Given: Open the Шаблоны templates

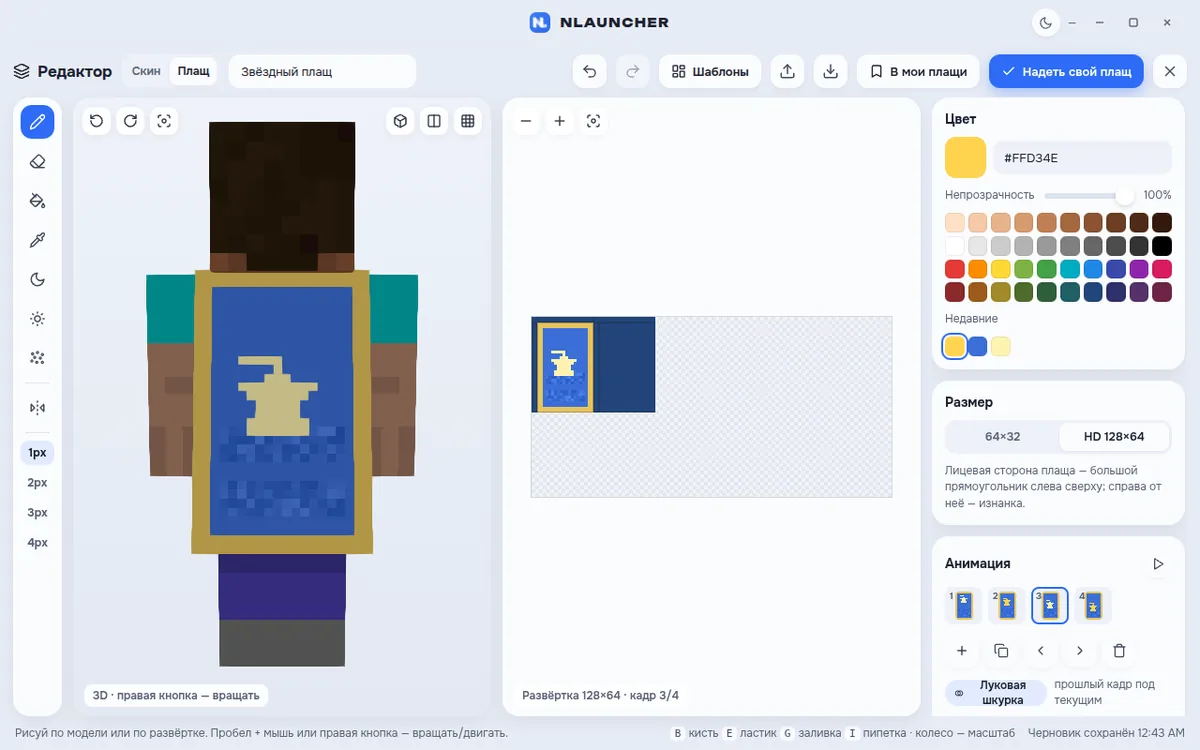Looking at the screenshot, I should pyautogui.click(x=710, y=71).
